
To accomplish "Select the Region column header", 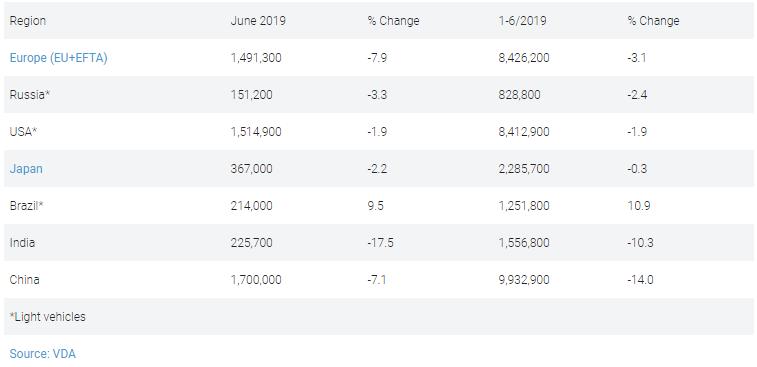I will [x=28, y=21].
